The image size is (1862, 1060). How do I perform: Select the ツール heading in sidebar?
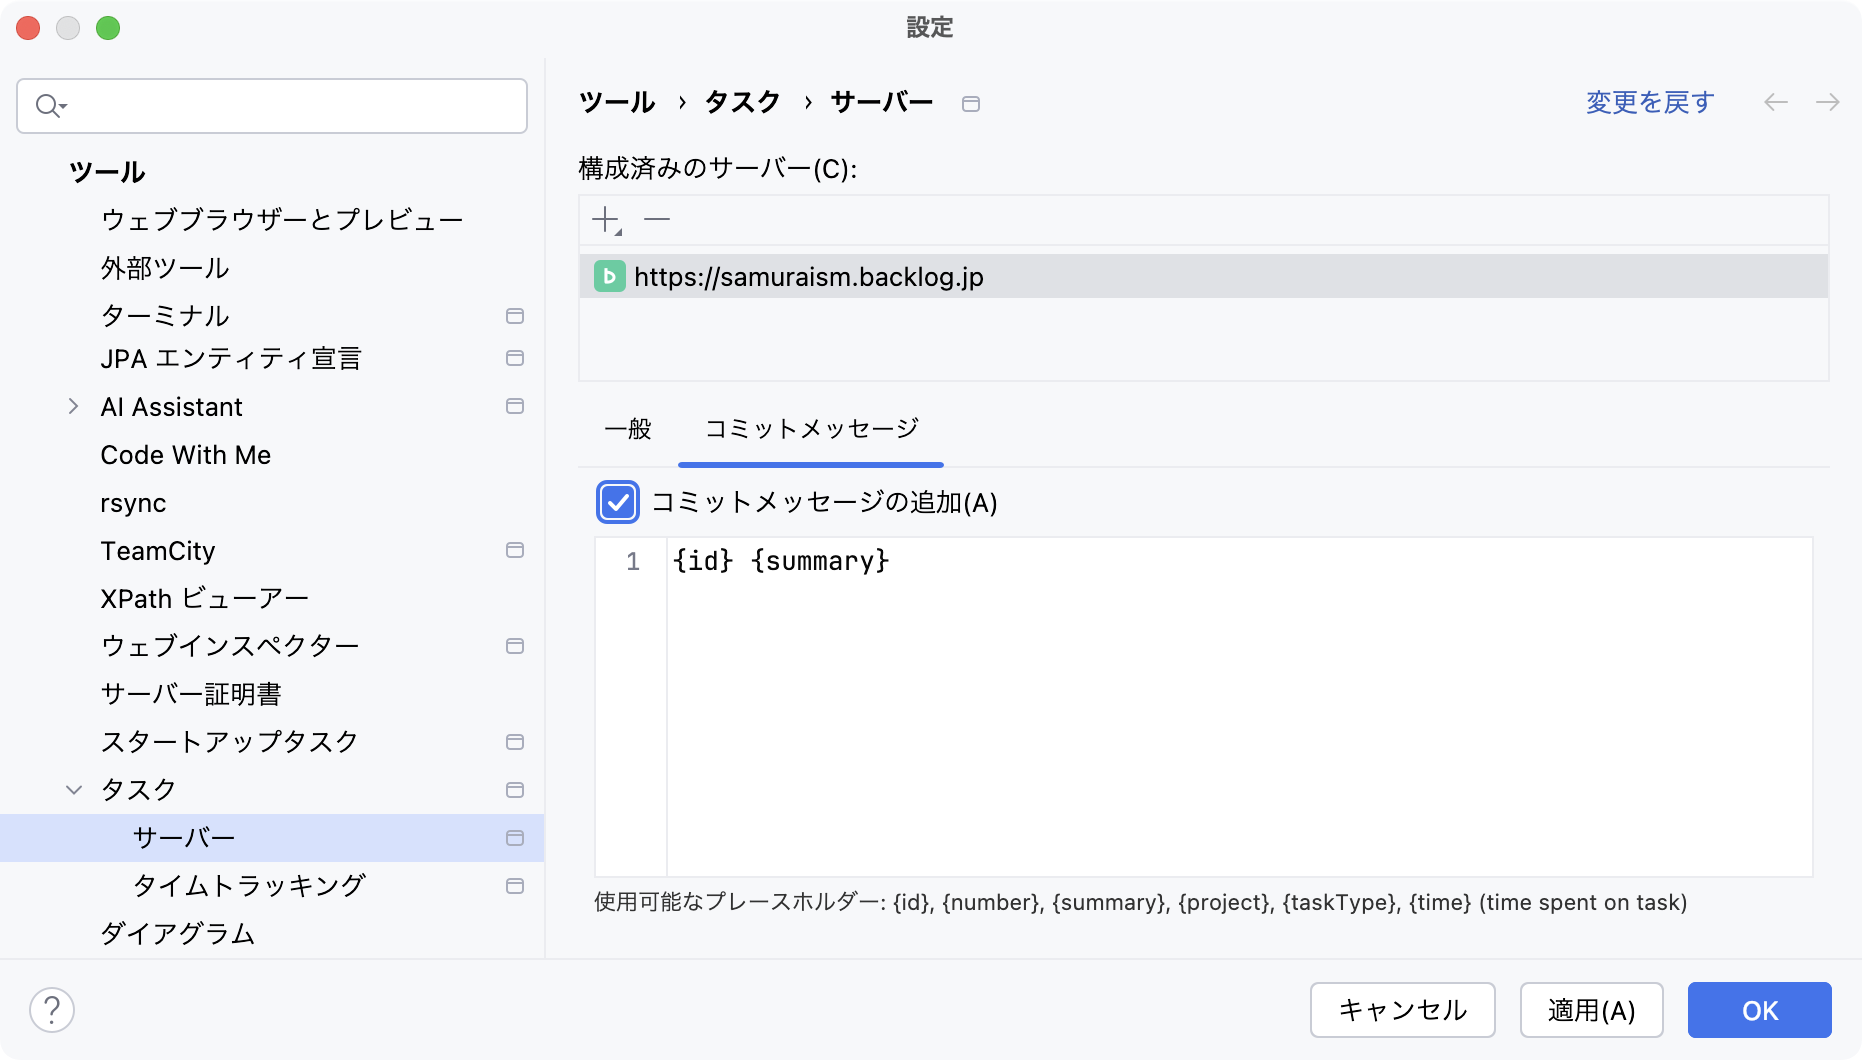point(107,172)
